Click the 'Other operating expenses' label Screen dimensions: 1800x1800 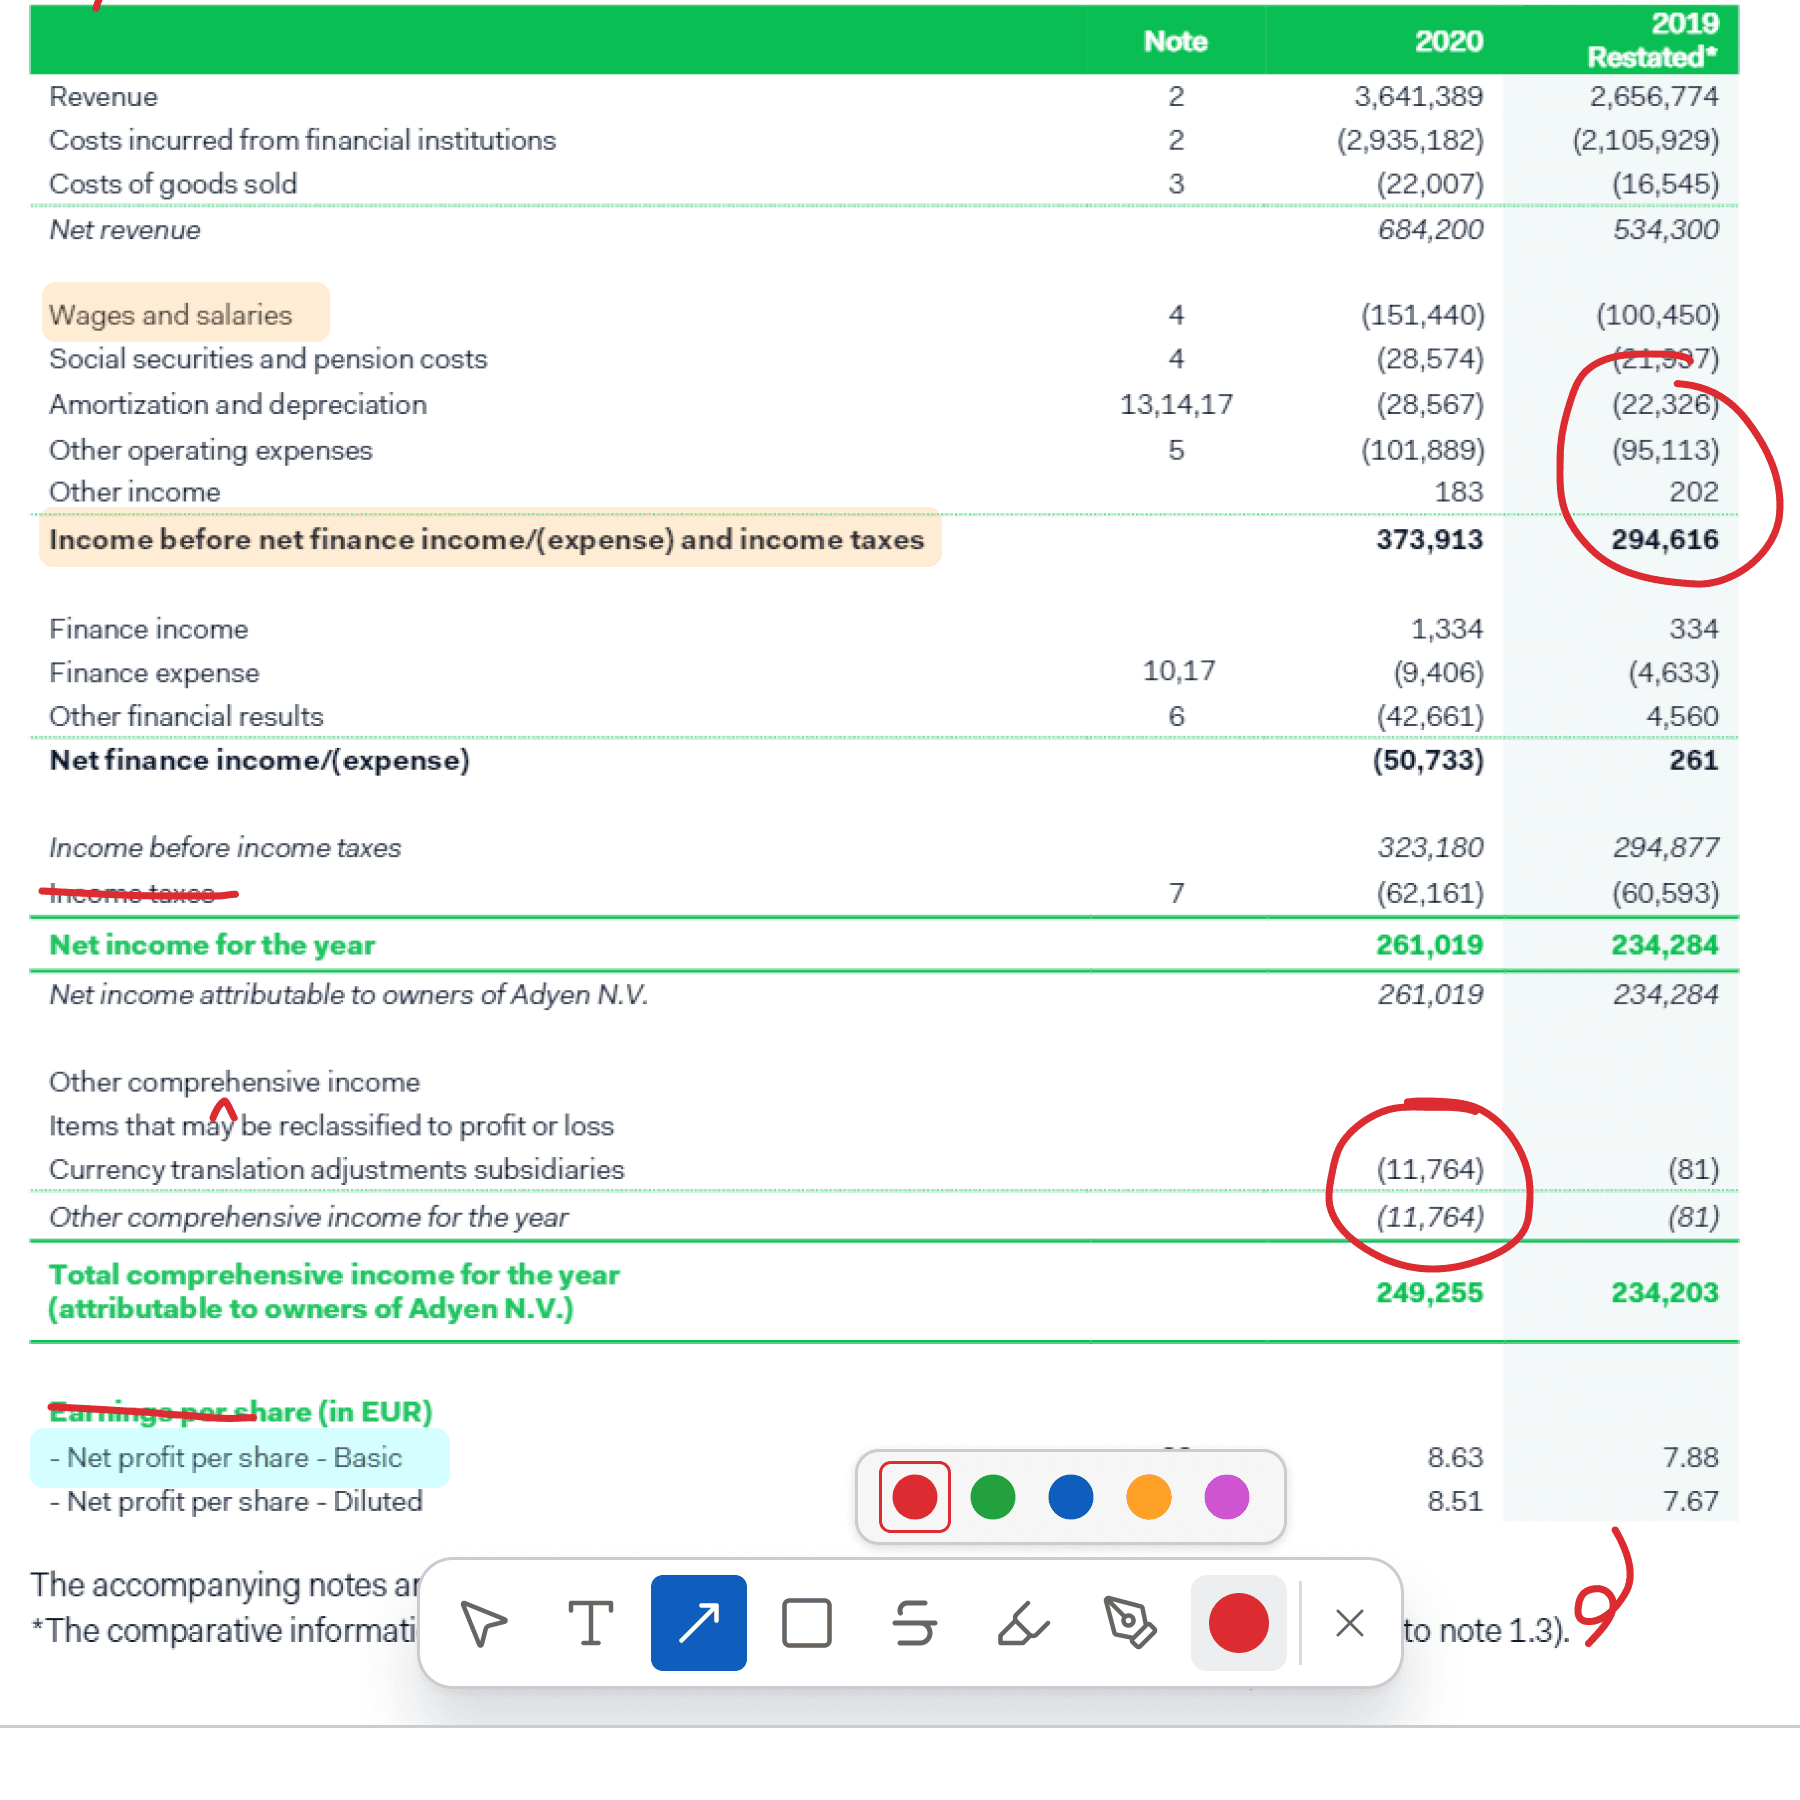(211, 450)
